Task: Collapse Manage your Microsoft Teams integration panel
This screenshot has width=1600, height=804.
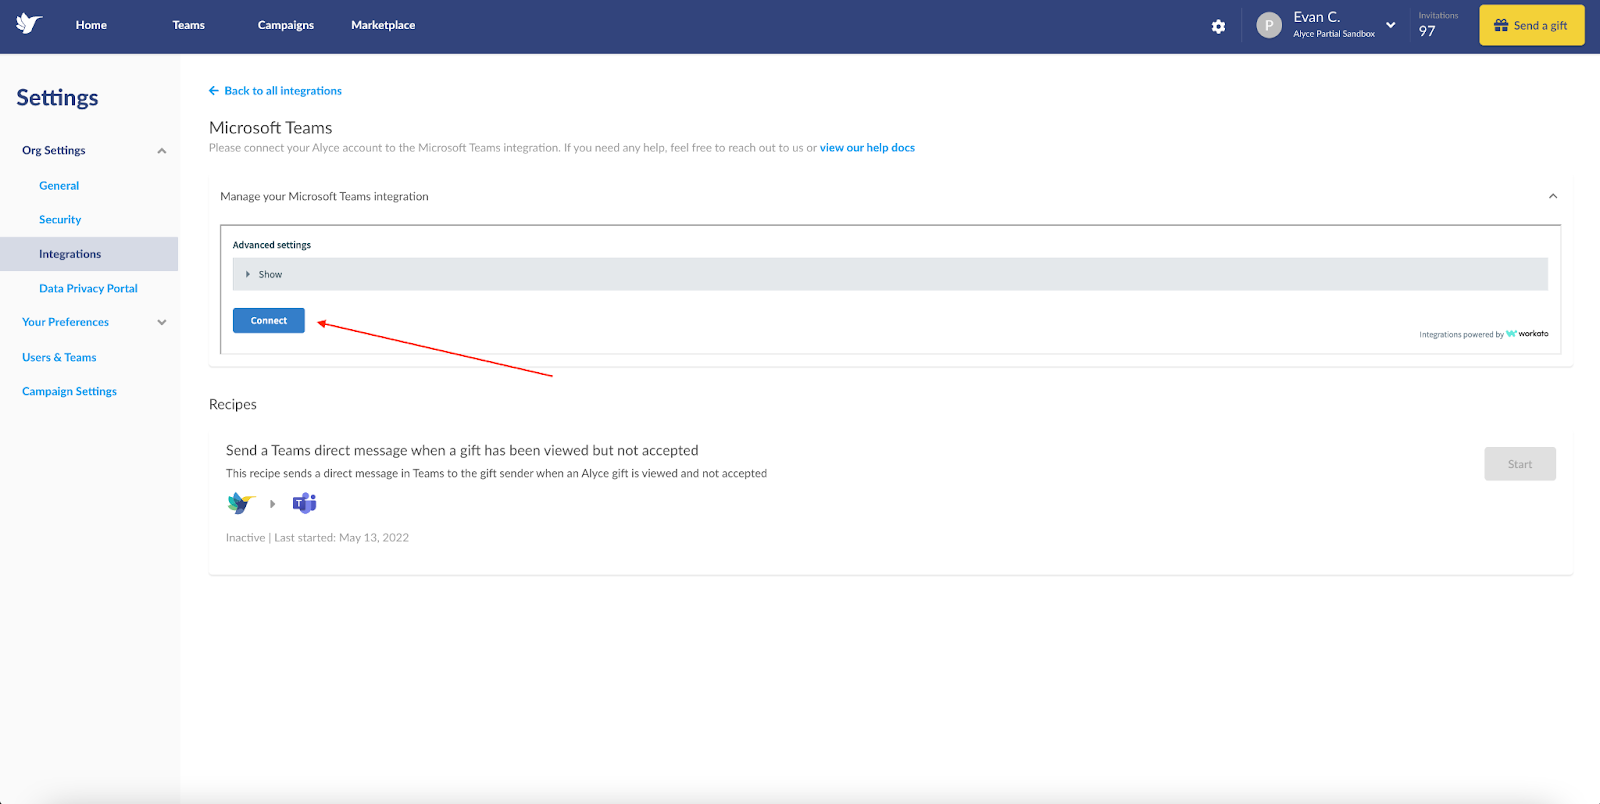Action: coord(1553,196)
